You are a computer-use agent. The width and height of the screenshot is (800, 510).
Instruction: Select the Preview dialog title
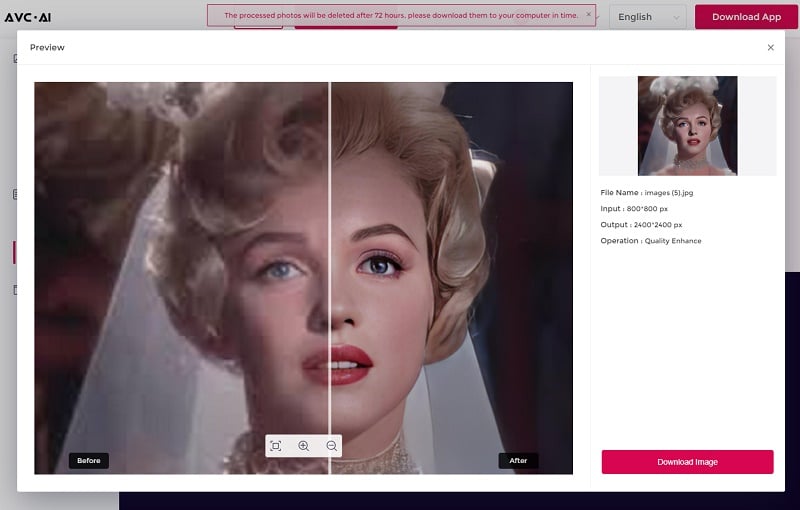(x=47, y=47)
